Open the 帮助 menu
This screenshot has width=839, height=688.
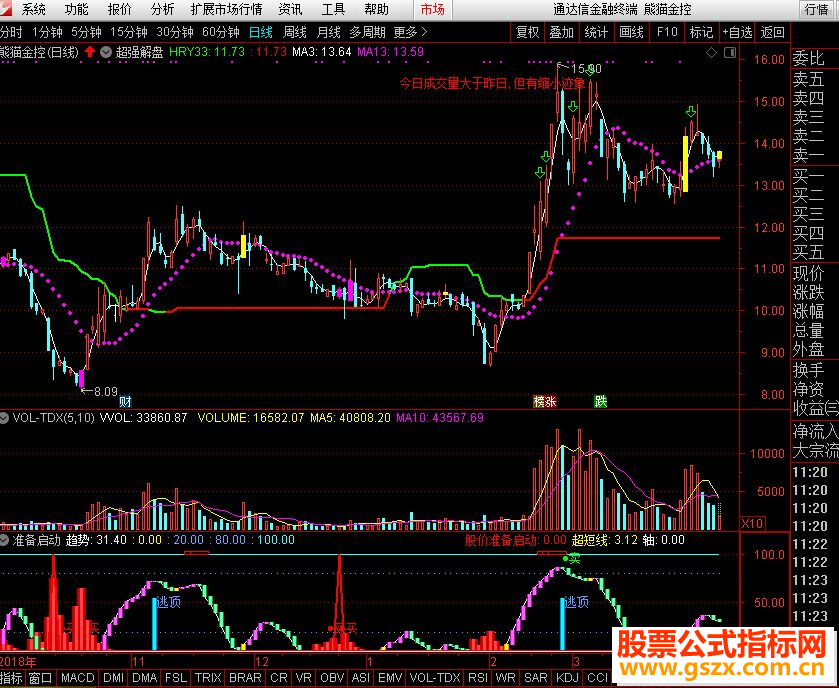click(376, 9)
